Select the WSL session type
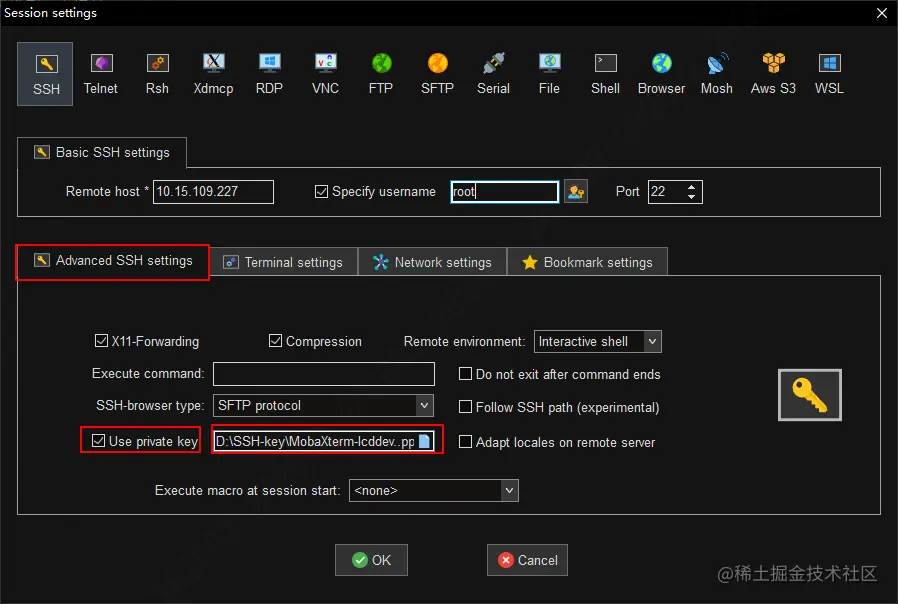Viewport: 898px width, 604px height. tap(829, 74)
